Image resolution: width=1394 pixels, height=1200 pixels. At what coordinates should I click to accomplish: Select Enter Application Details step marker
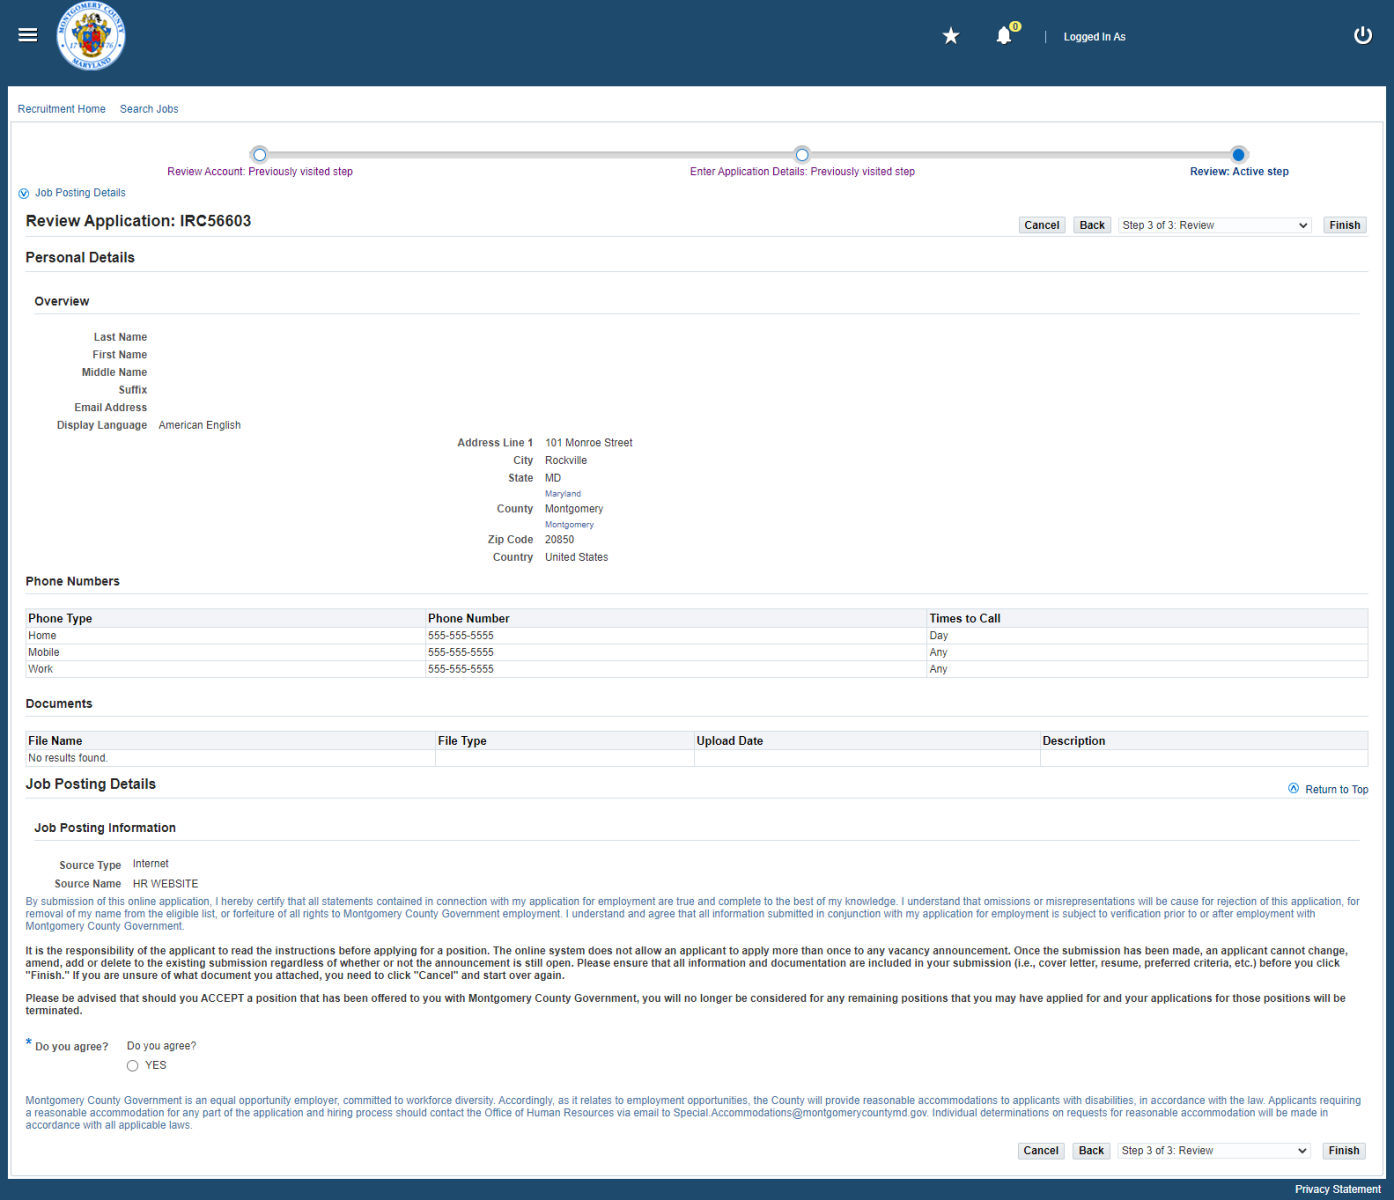point(802,155)
